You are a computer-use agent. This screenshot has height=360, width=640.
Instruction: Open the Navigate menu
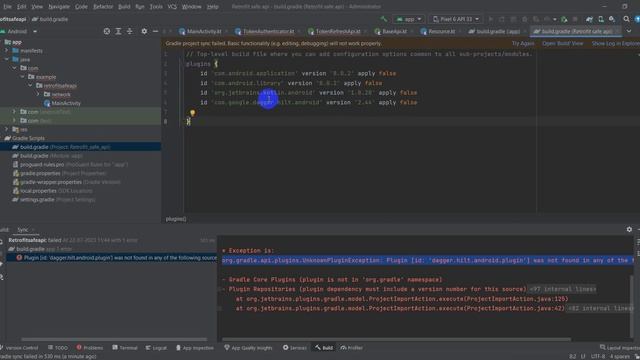pos(59,7)
